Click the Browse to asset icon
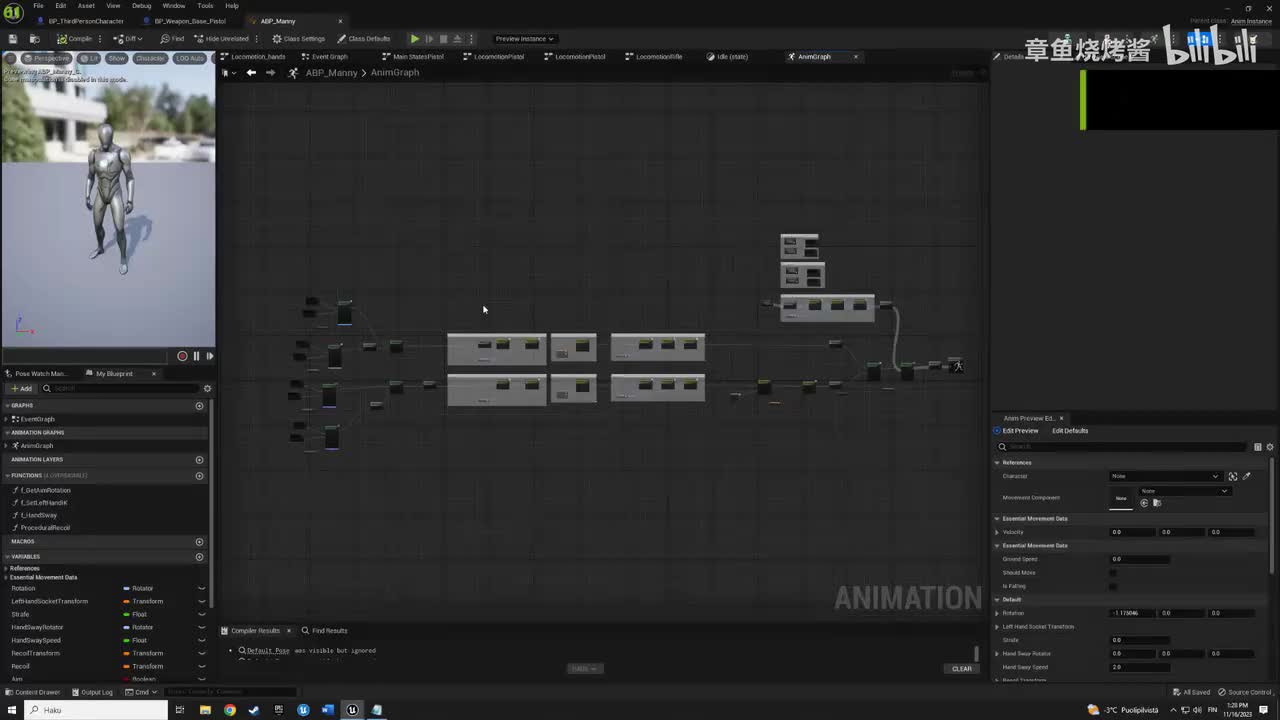This screenshot has width=1280, height=720. point(35,39)
